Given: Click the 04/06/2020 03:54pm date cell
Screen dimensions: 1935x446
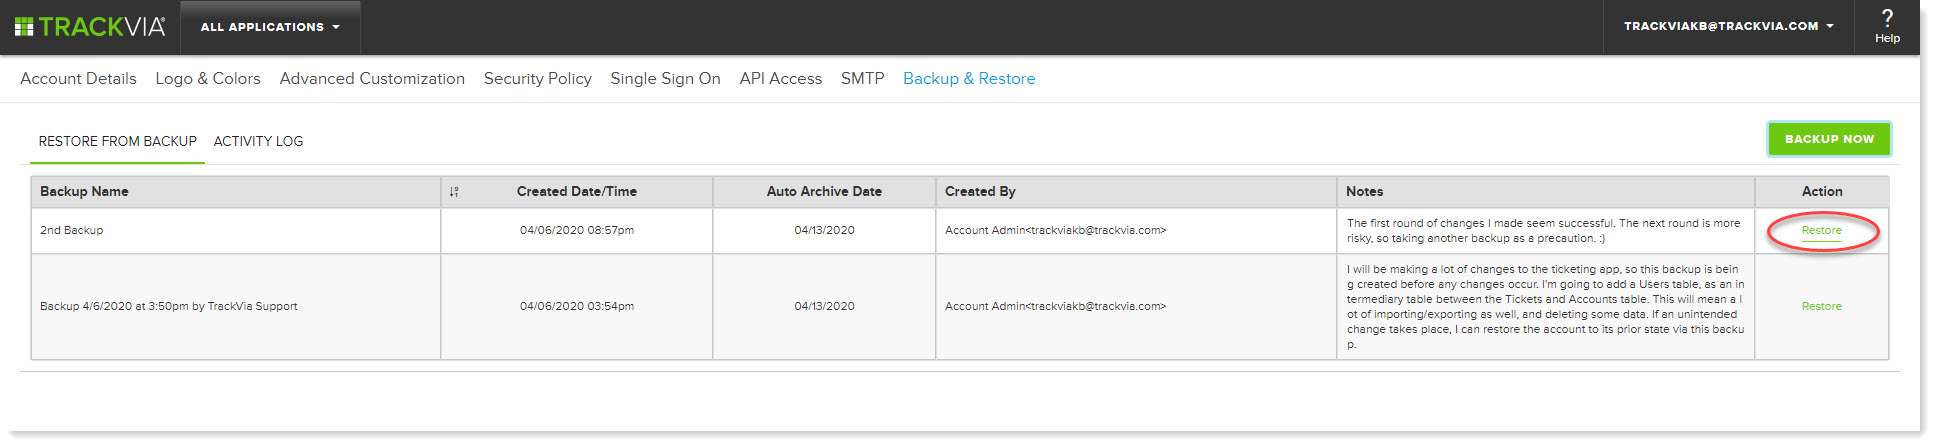Looking at the screenshot, I should coord(577,307).
